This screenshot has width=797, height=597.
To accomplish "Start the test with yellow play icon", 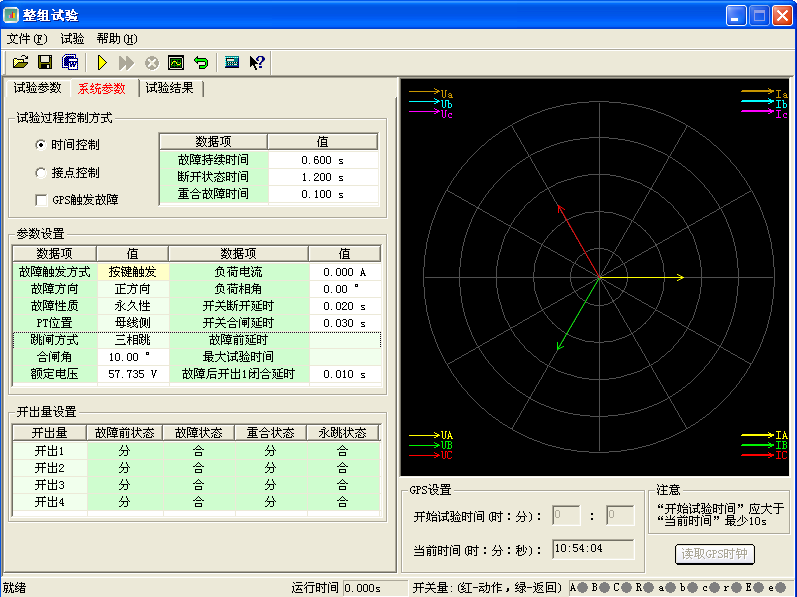I will 102,62.
